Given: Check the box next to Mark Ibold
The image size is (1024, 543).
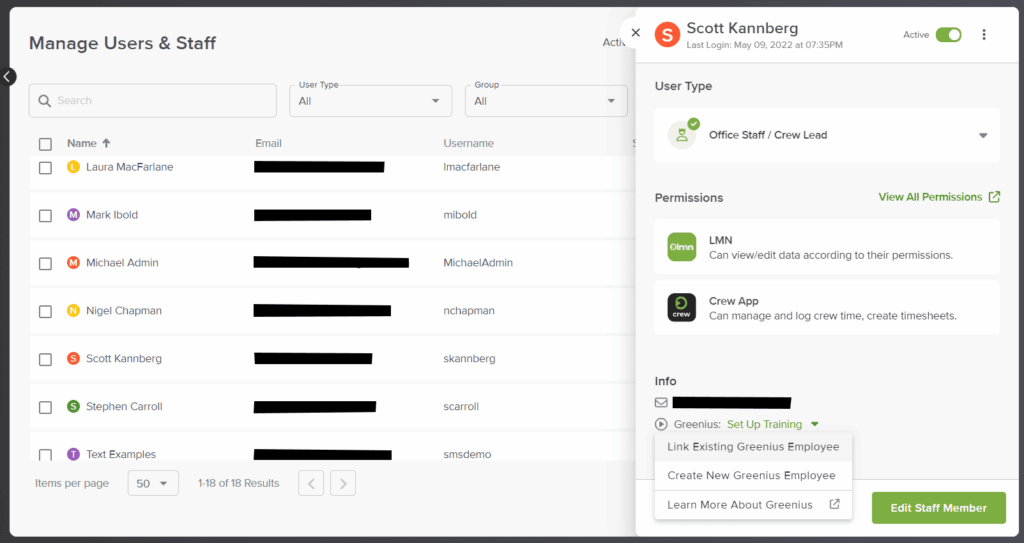Looking at the screenshot, I should coord(45,215).
